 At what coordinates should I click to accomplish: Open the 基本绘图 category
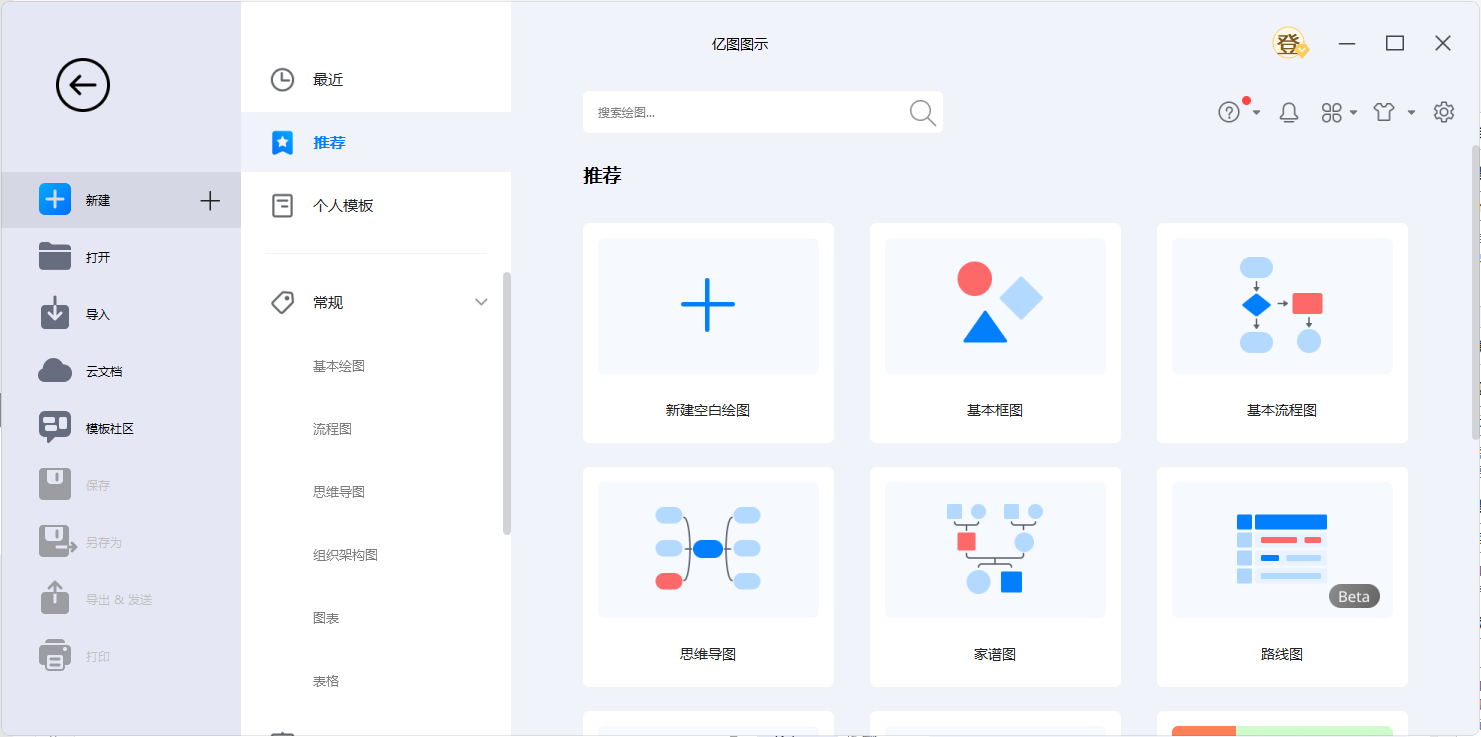pos(339,366)
